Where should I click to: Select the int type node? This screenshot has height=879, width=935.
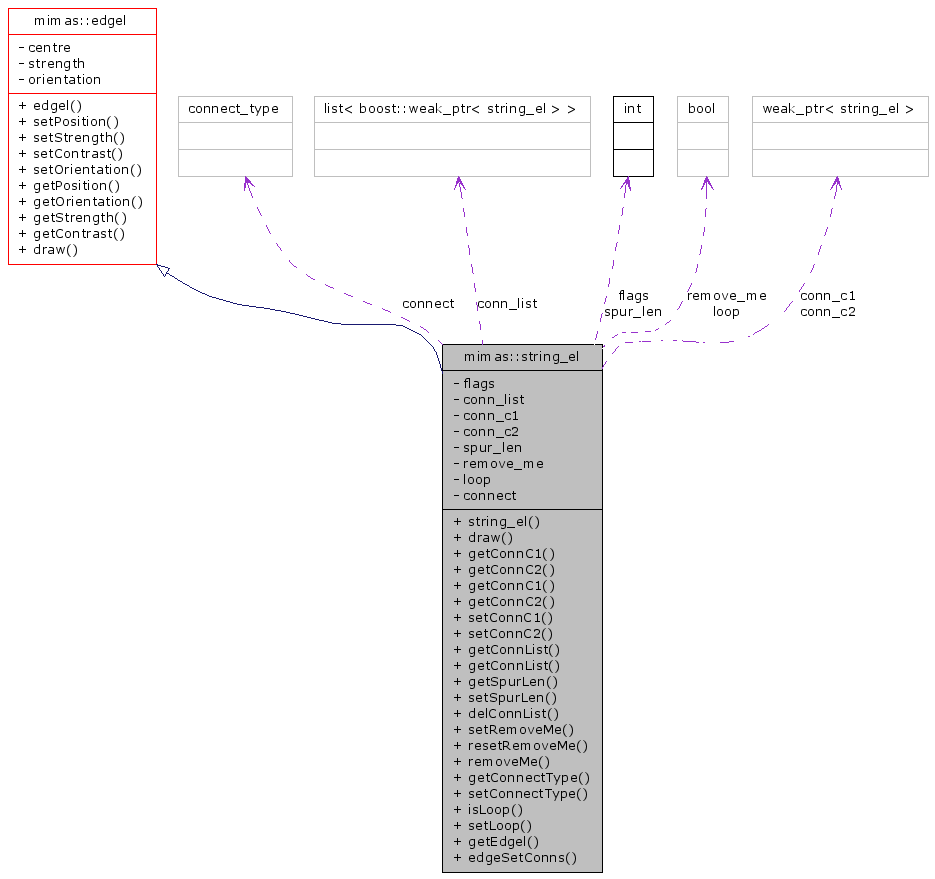[x=632, y=108]
